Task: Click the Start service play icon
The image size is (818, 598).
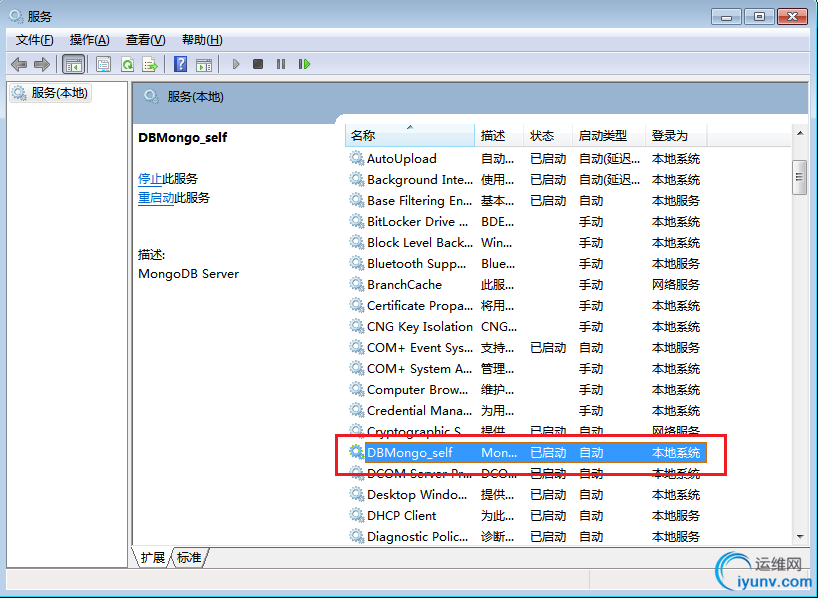Action: (x=236, y=64)
